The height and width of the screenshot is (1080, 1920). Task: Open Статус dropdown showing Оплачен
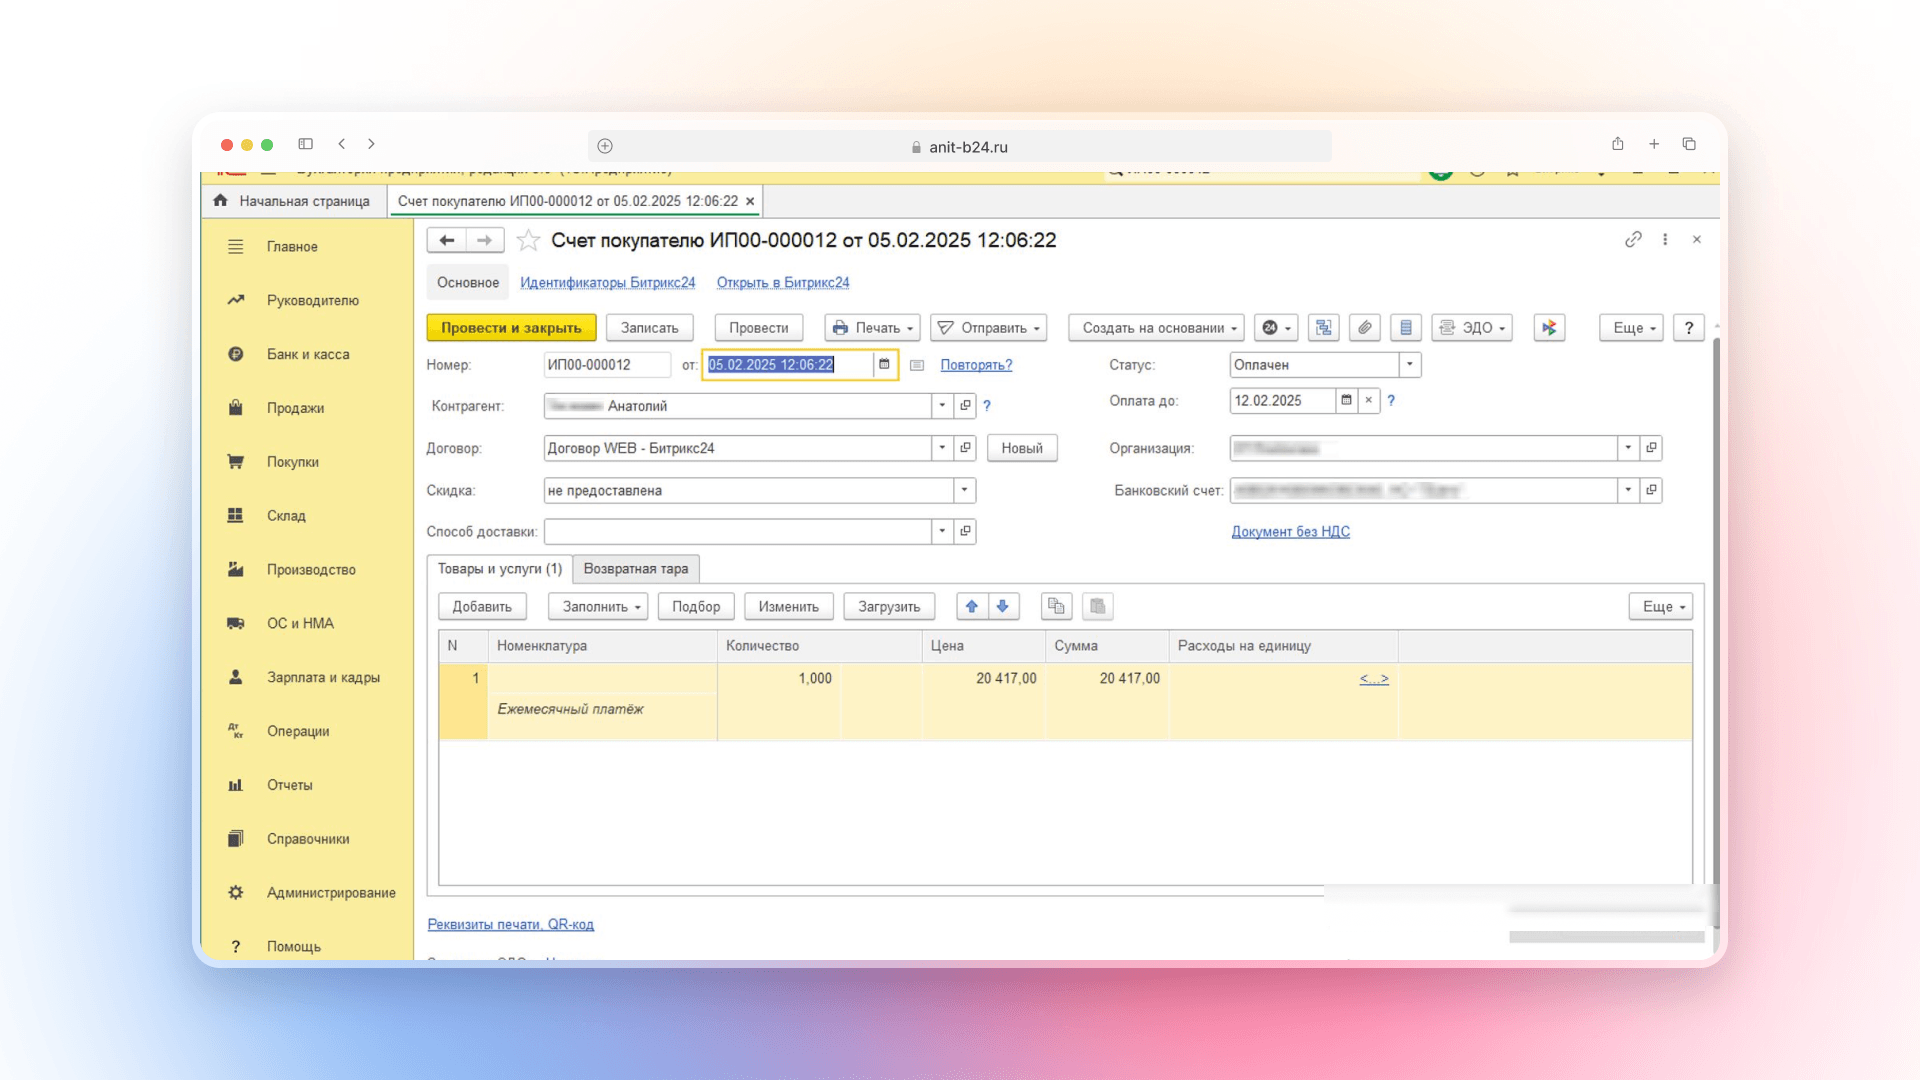(x=1409, y=365)
